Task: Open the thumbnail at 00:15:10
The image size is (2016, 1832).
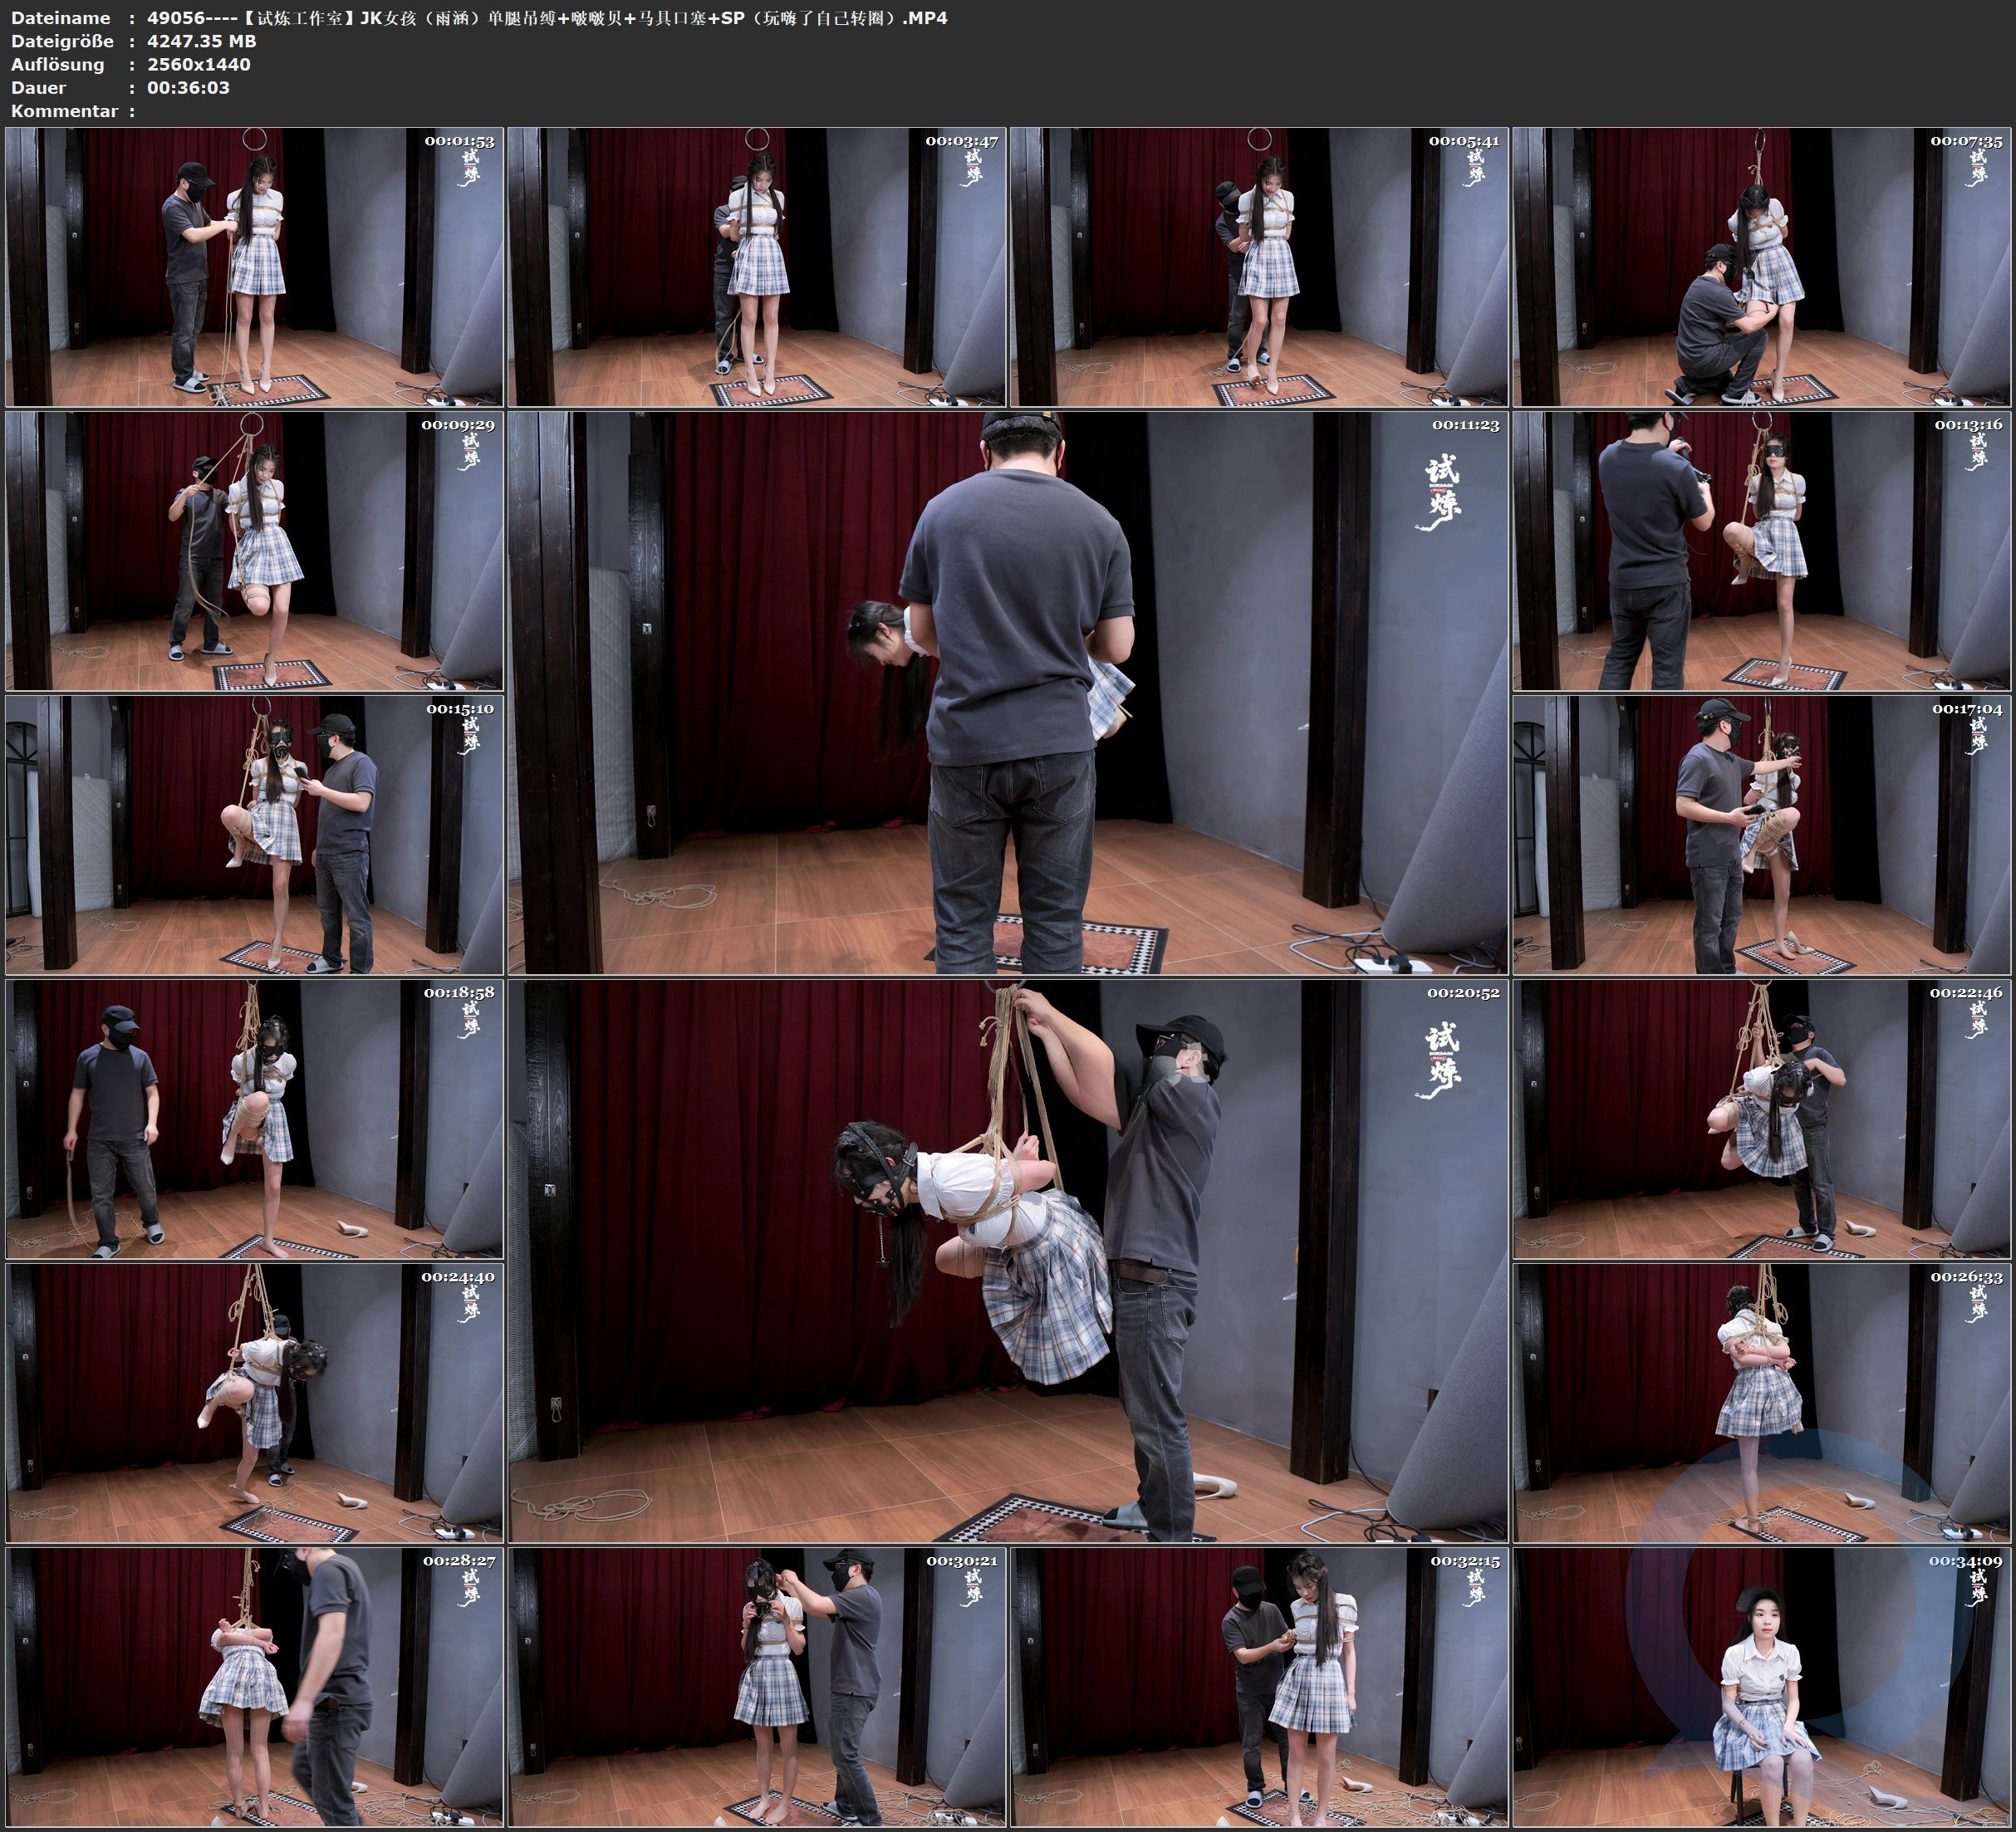Action: click(254, 834)
